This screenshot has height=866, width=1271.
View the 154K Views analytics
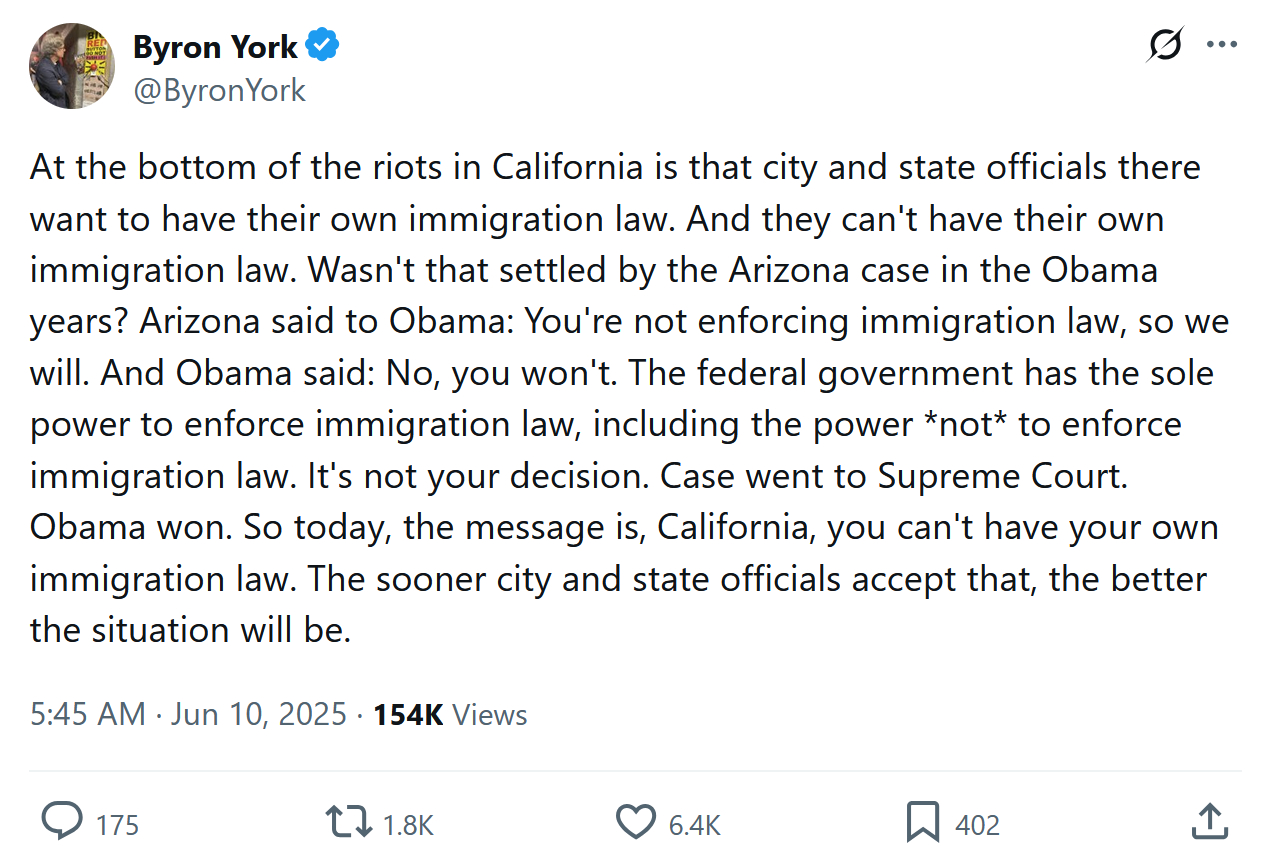click(450, 715)
